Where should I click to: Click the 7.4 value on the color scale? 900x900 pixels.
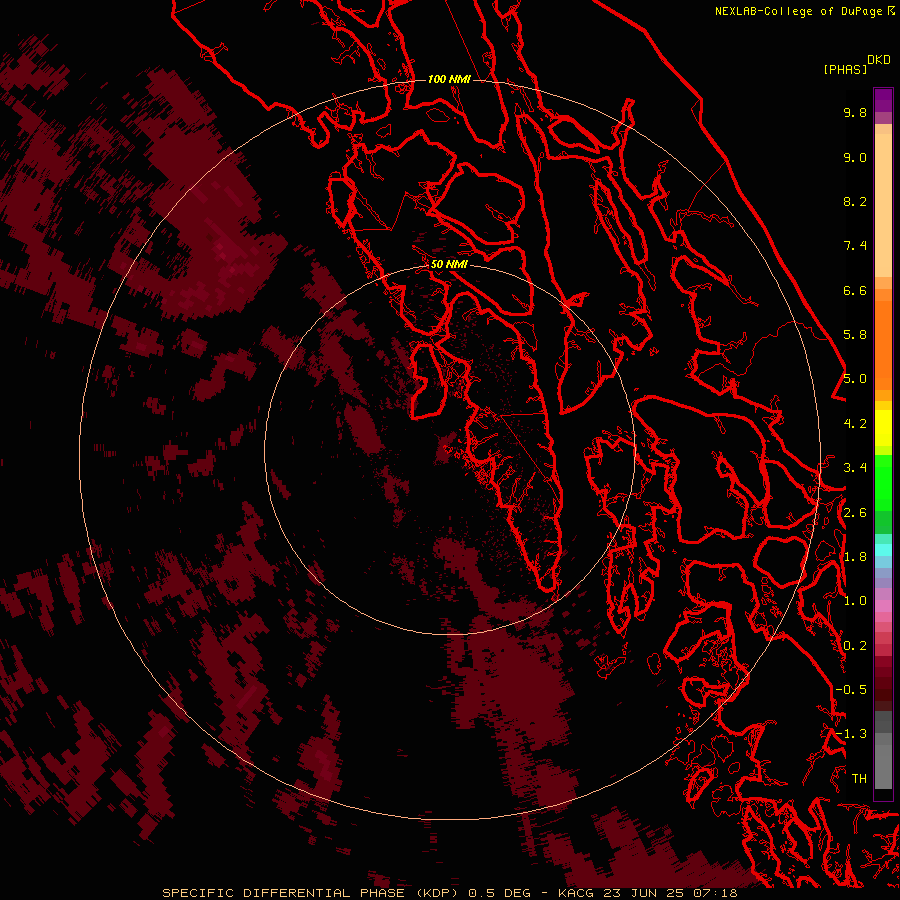click(x=855, y=246)
